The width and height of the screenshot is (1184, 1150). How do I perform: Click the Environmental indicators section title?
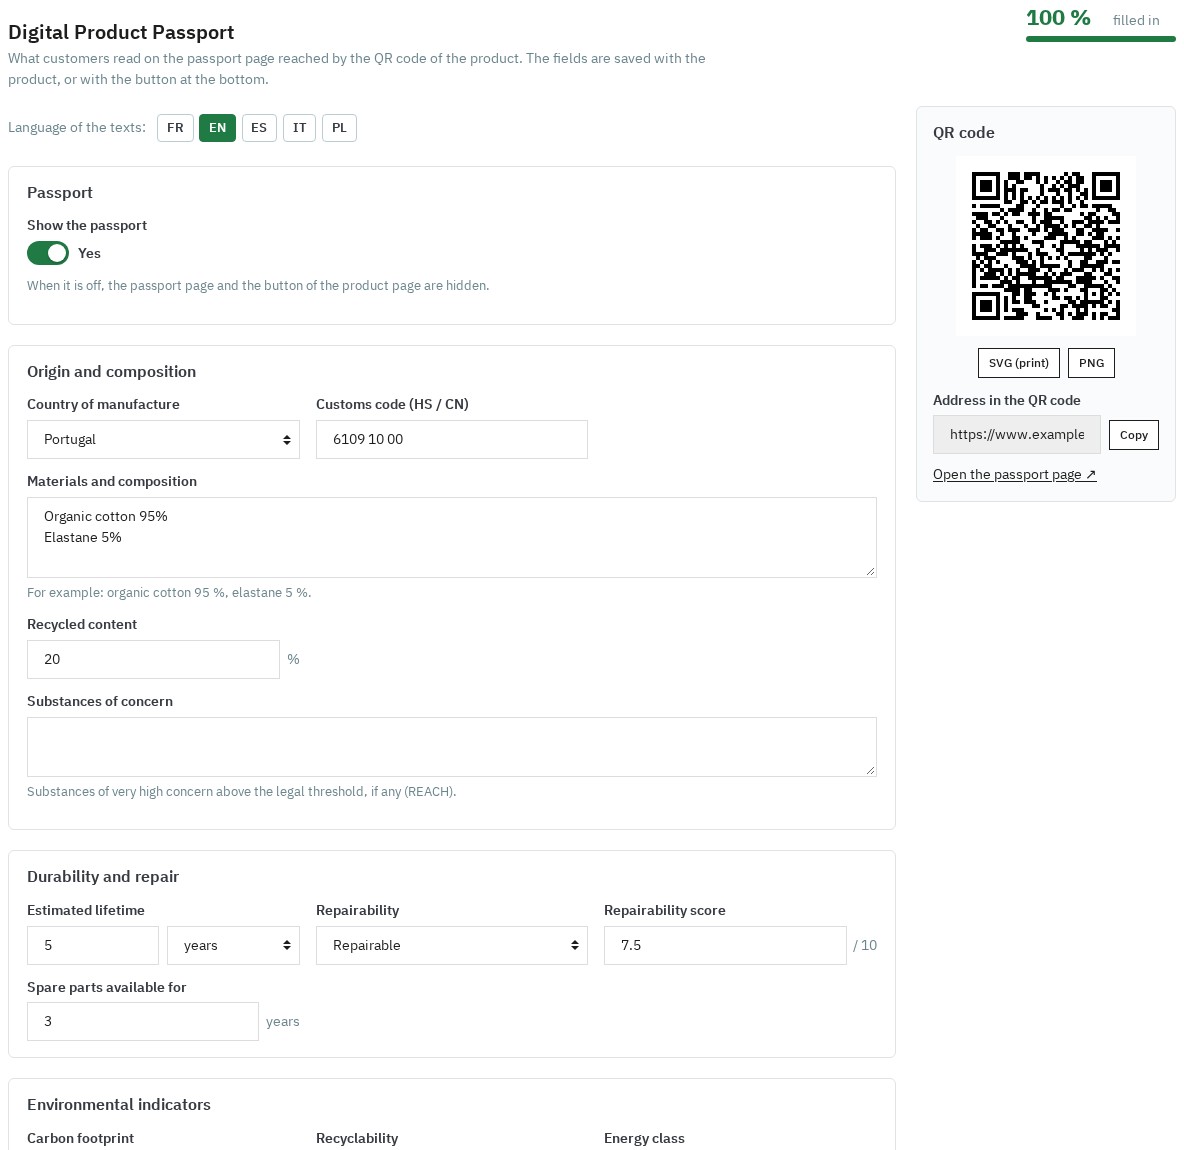[119, 1105]
